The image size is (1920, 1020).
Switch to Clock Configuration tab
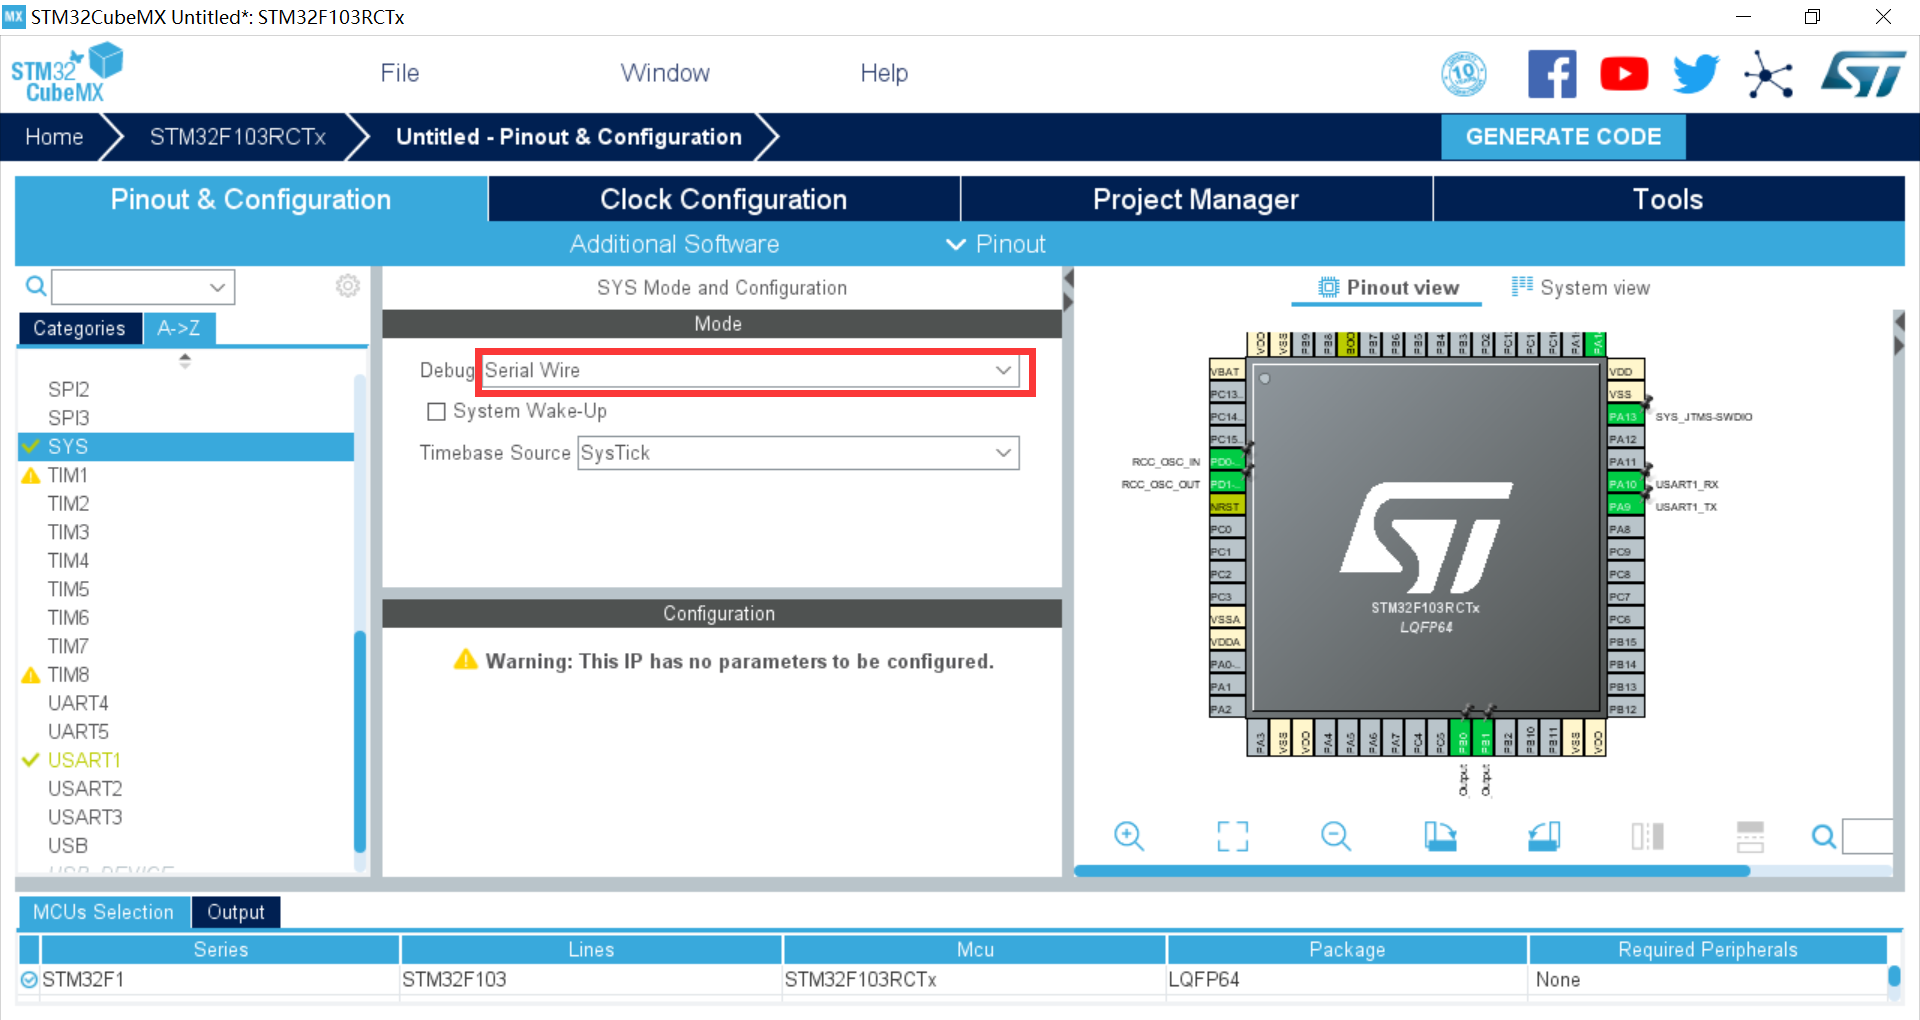click(x=724, y=199)
